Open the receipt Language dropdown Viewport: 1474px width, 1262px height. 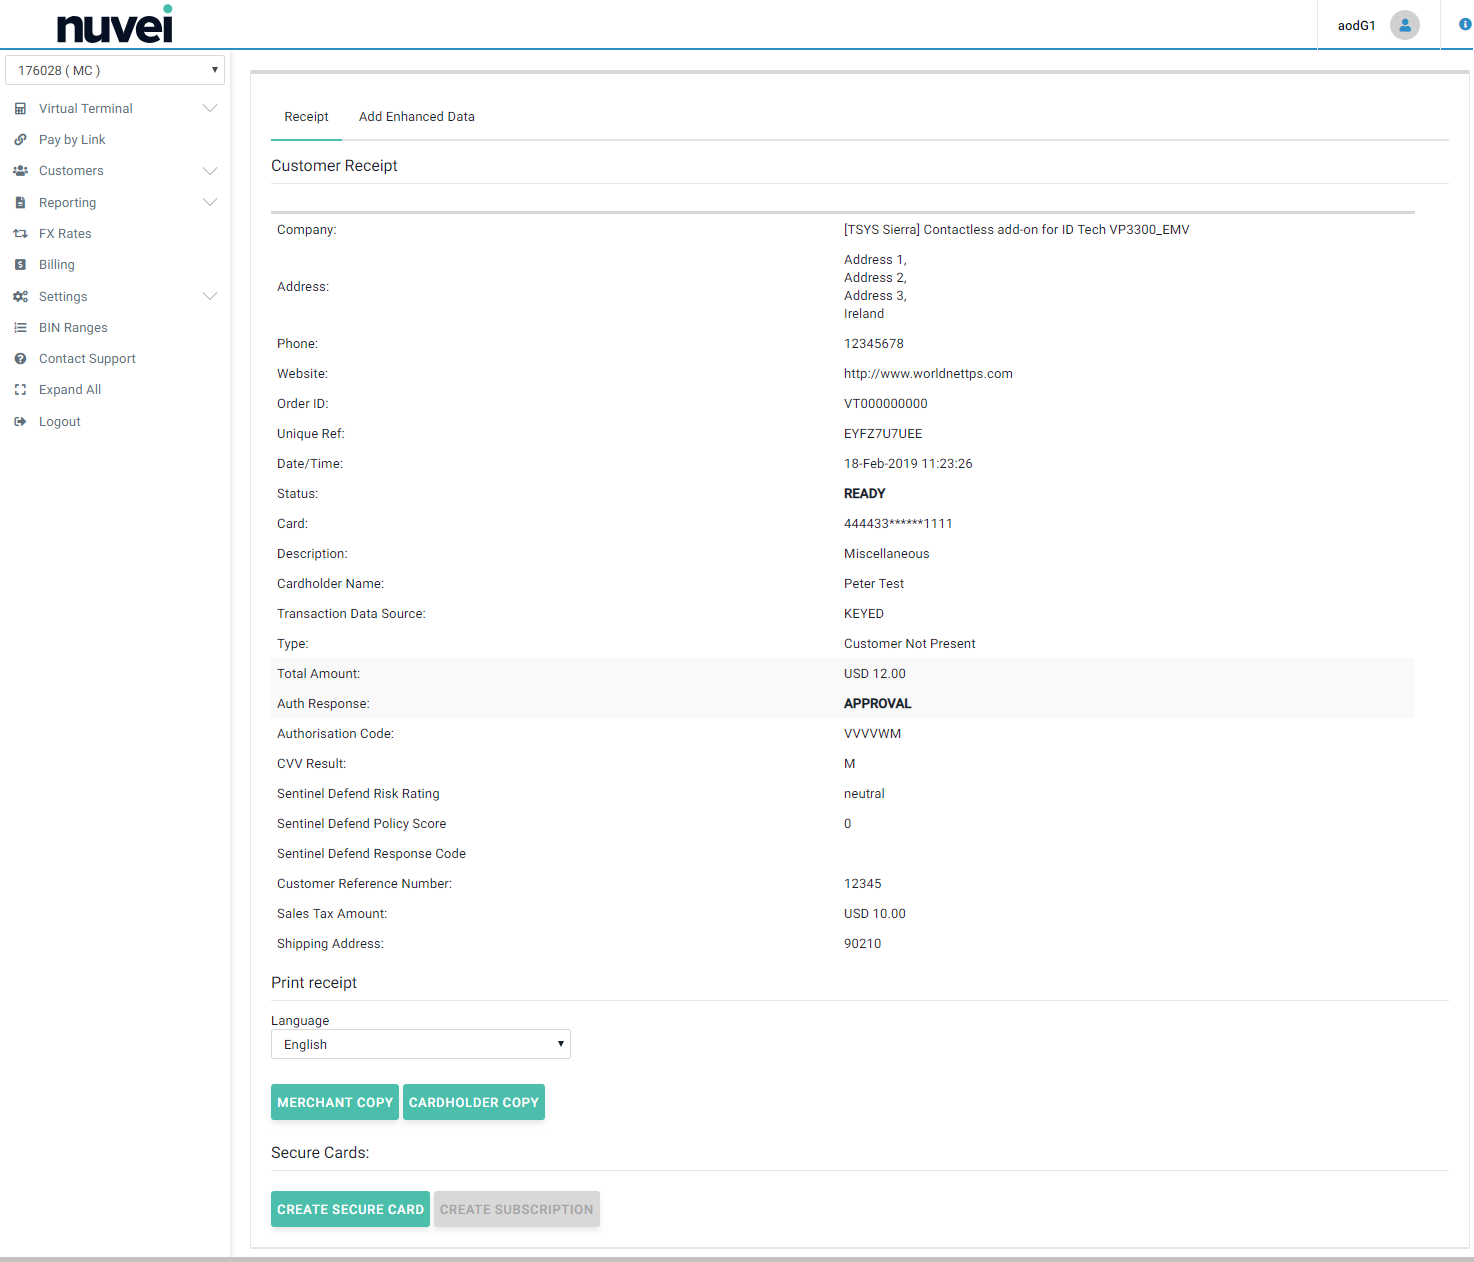420,1044
